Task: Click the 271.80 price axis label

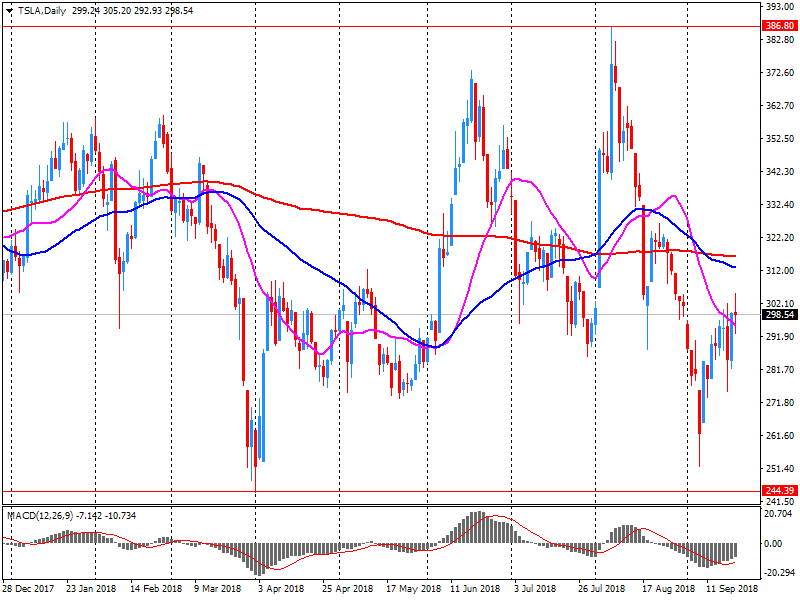Action: pos(778,403)
